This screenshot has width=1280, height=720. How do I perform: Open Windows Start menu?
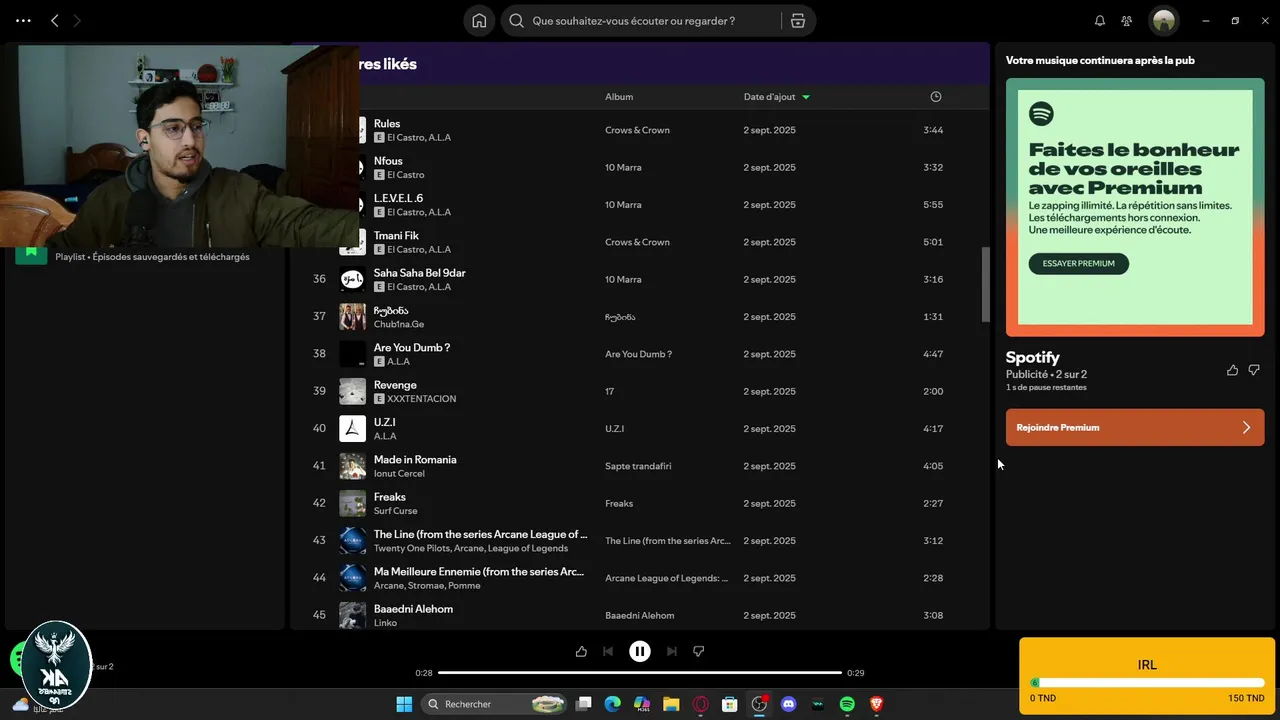pos(404,704)
